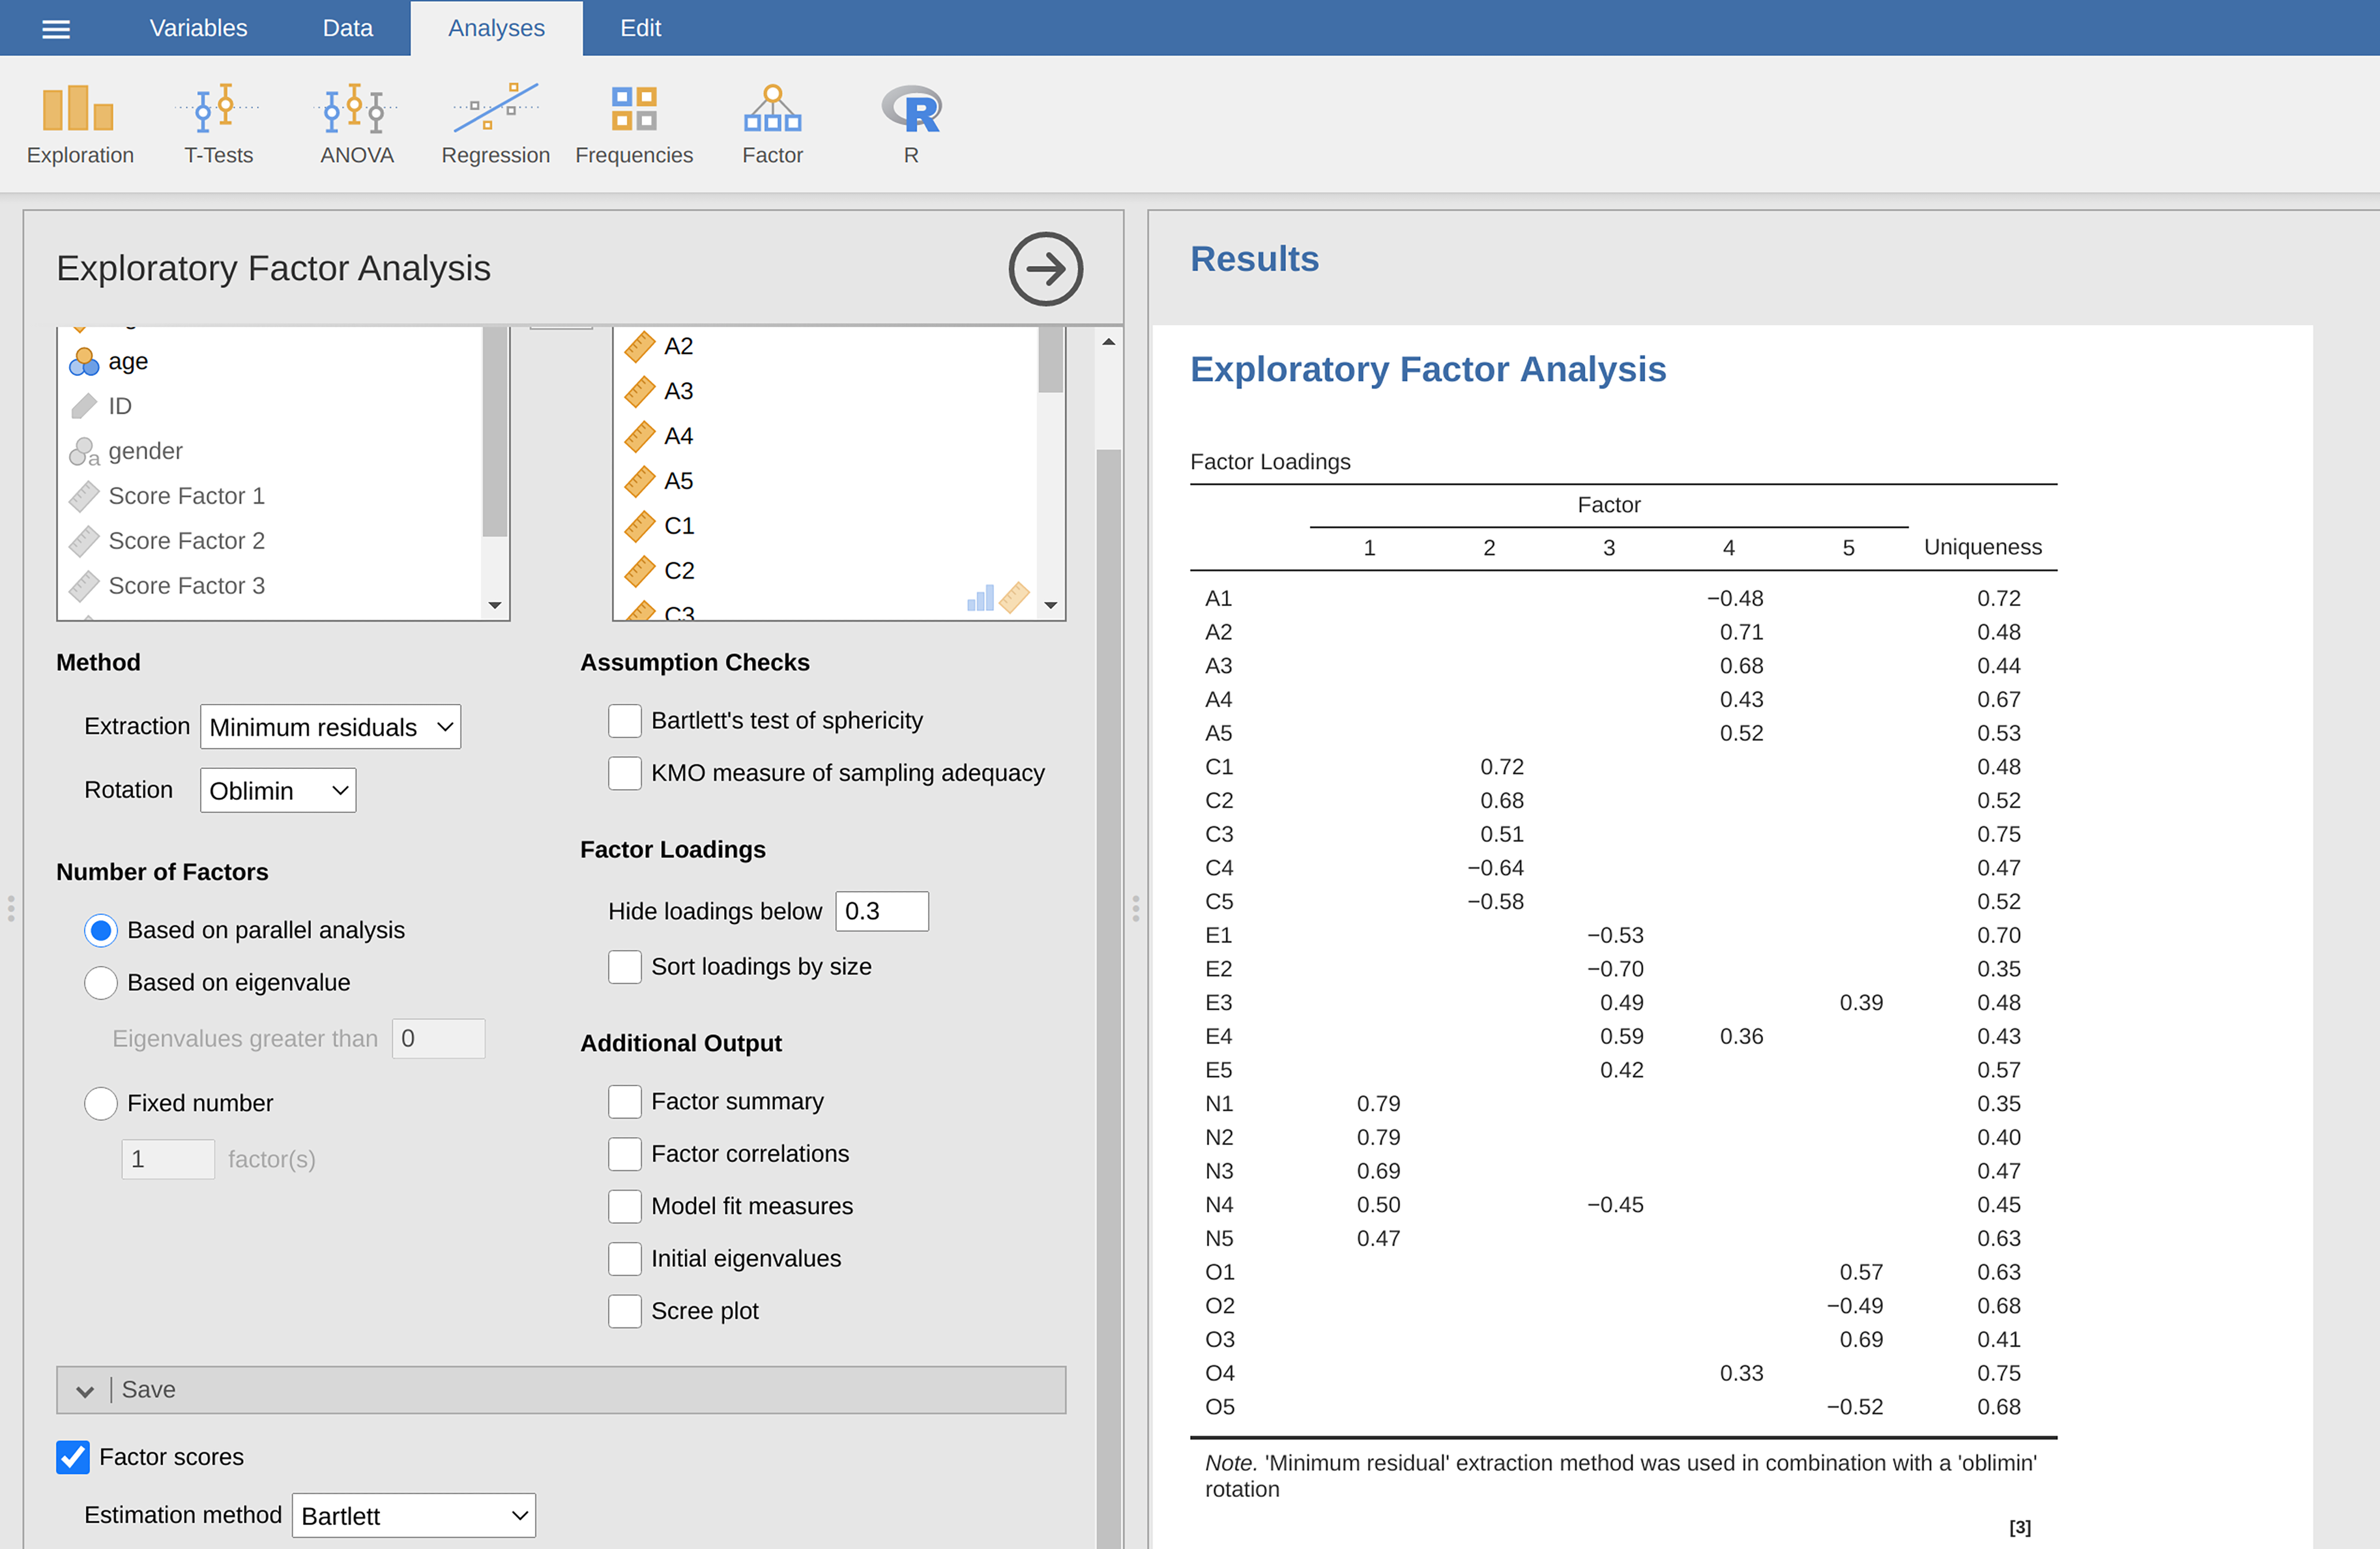Click the O3 row label
Screen dimensions: 2380x1549
click(x=1220, y=1340)
